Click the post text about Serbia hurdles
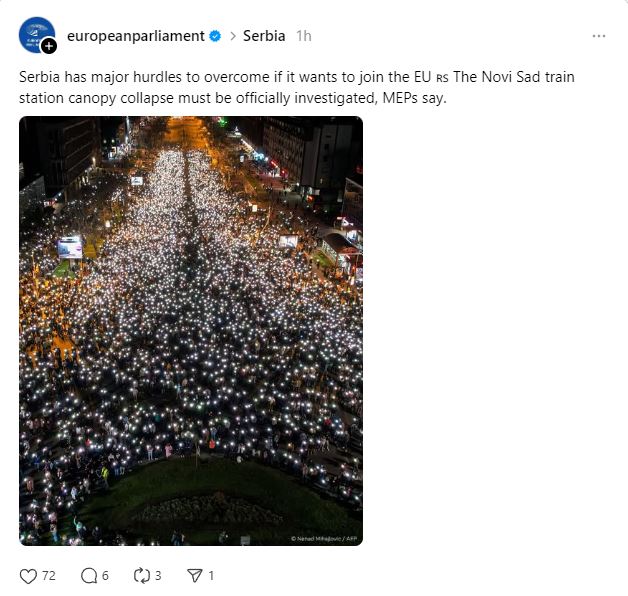Image resolution: width=628 pixels, height=596 pixels. (296, 87)
